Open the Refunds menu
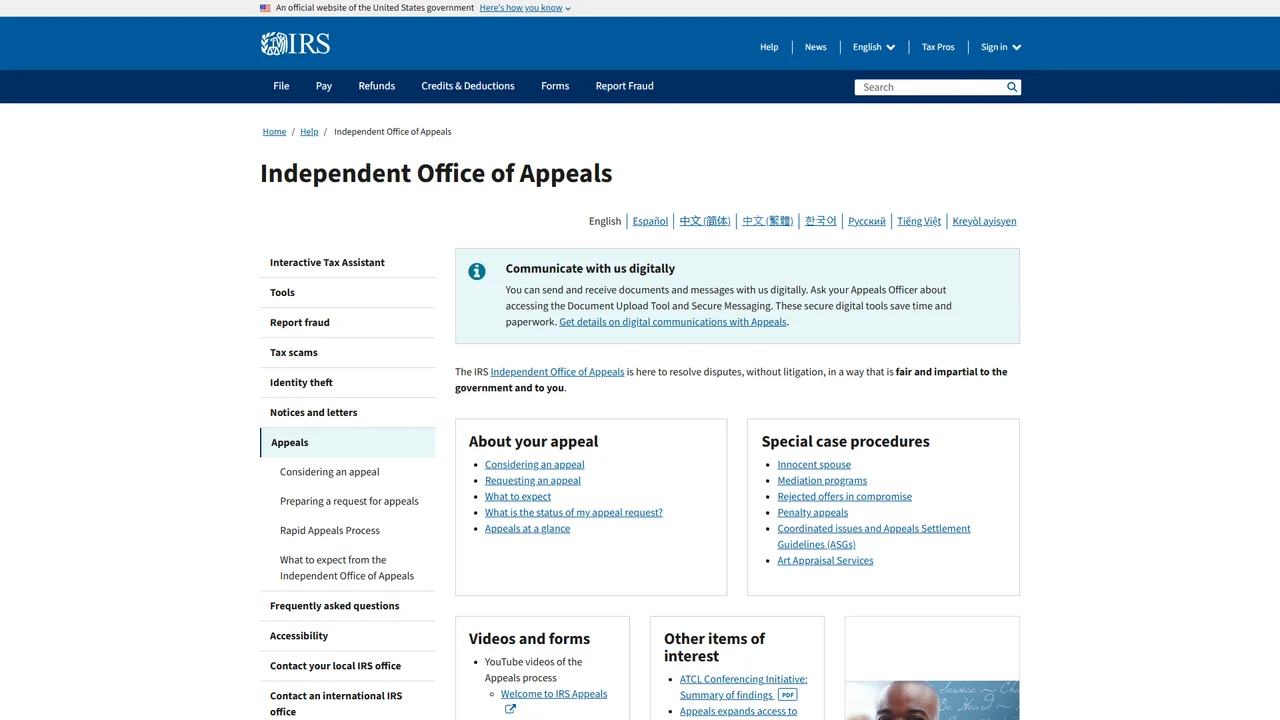1280x720 pixels. click(377, 86)
